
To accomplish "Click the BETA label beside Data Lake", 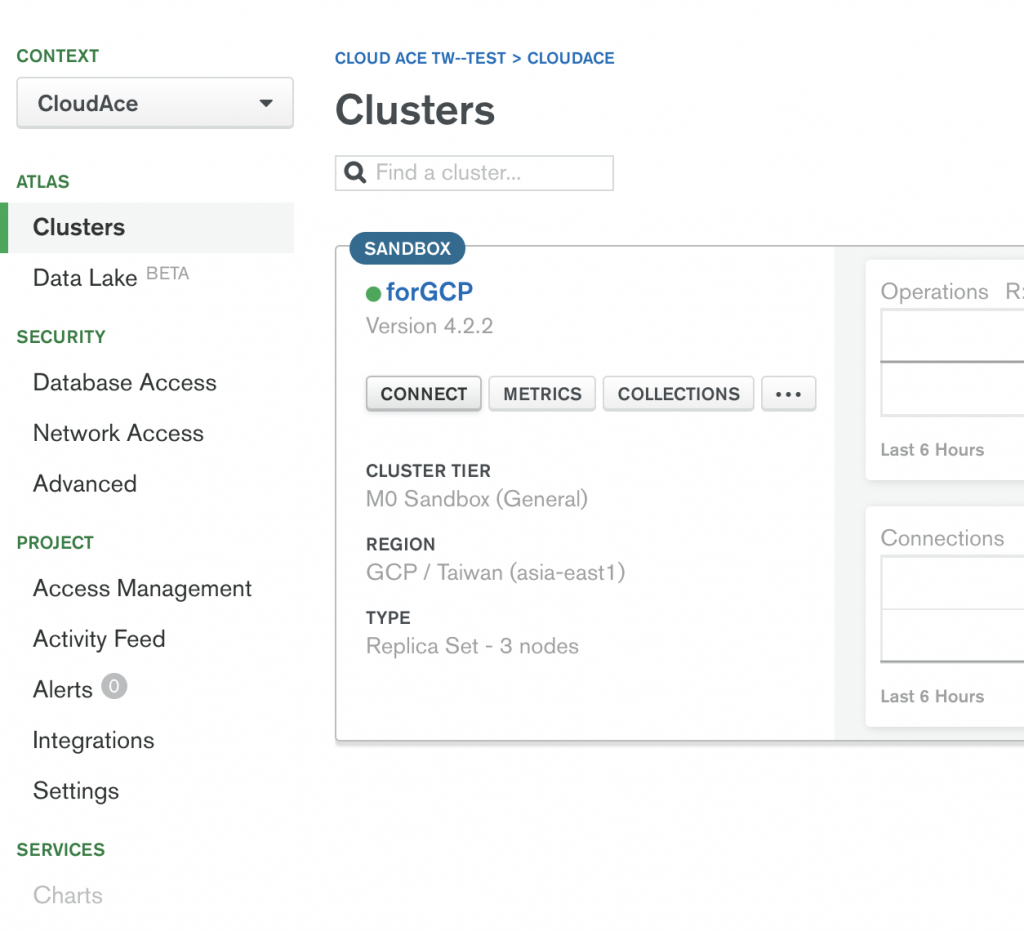I will (168, 273).
